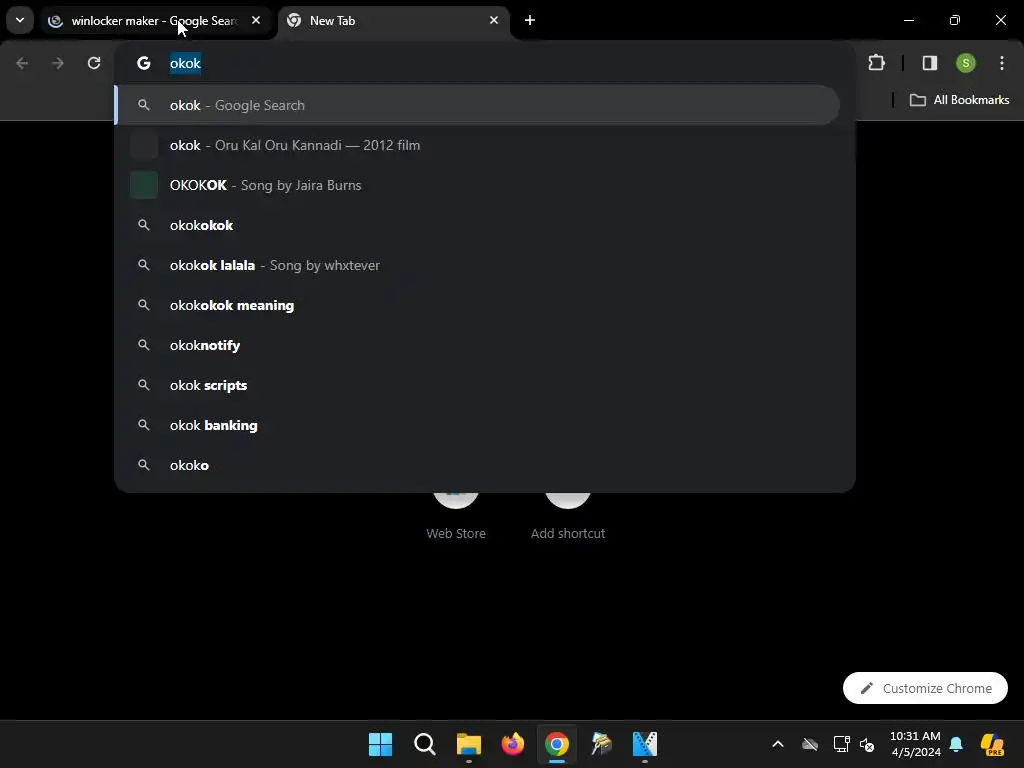Open Windows taskbar Search
1024x768 pixels.
pyautogui.click(x=424, y=744)
